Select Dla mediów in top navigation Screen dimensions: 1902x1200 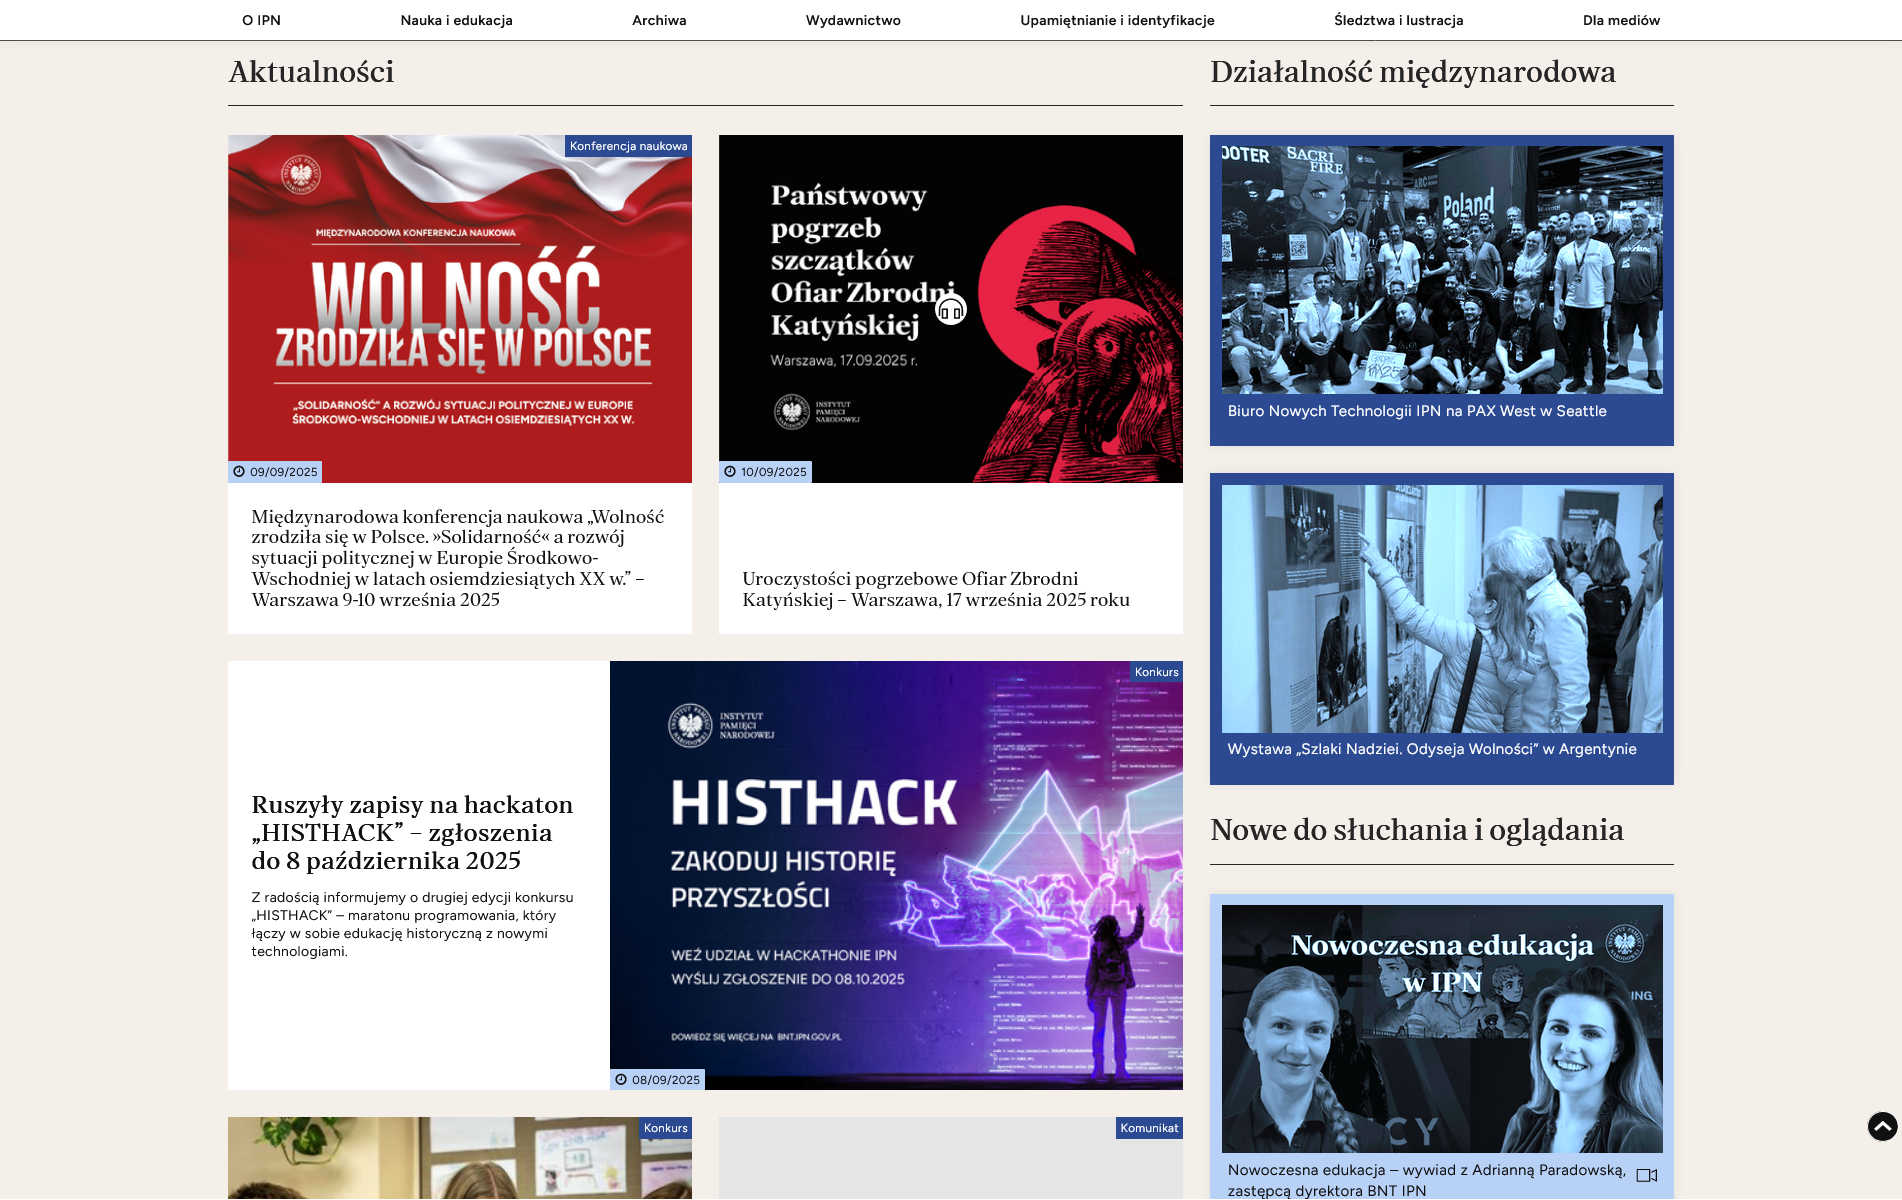1621,20
